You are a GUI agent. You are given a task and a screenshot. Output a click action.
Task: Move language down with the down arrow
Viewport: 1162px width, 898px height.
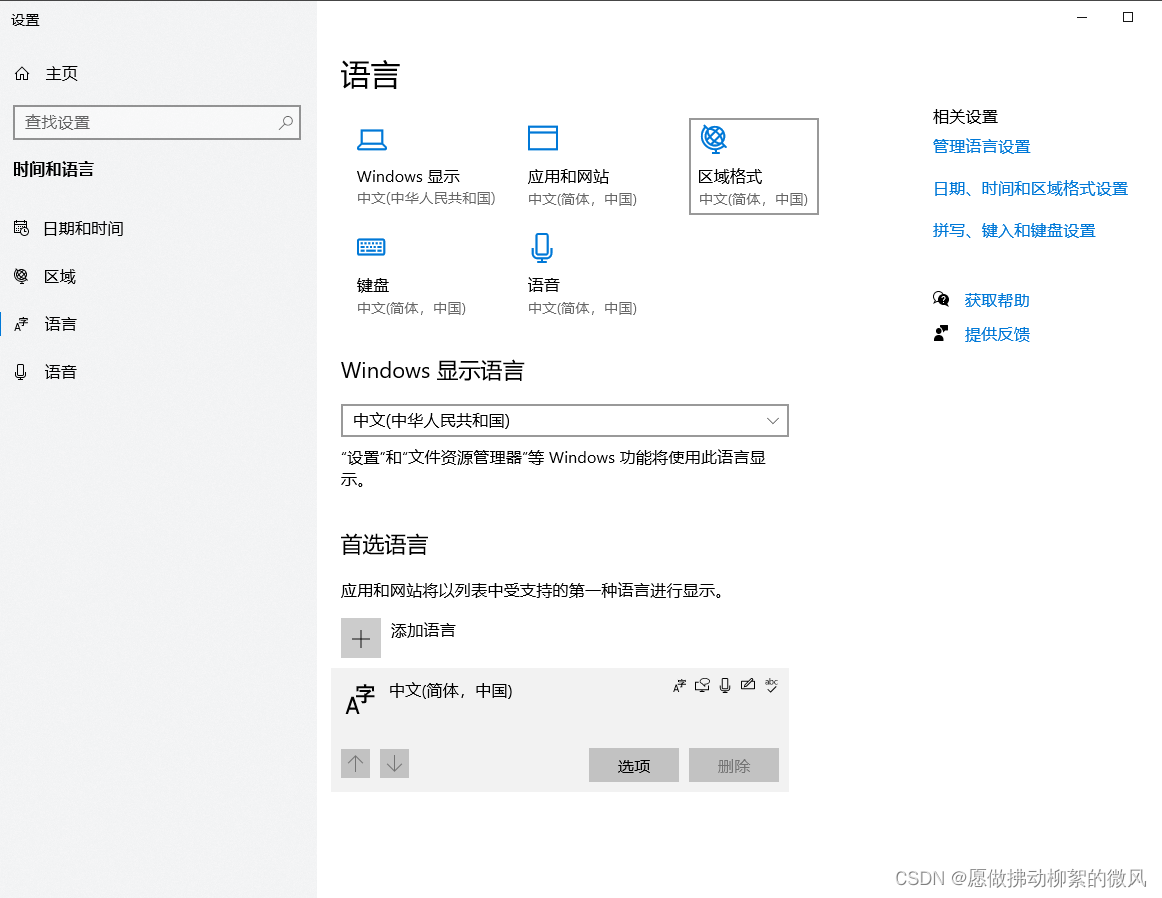tap(394, 763)
